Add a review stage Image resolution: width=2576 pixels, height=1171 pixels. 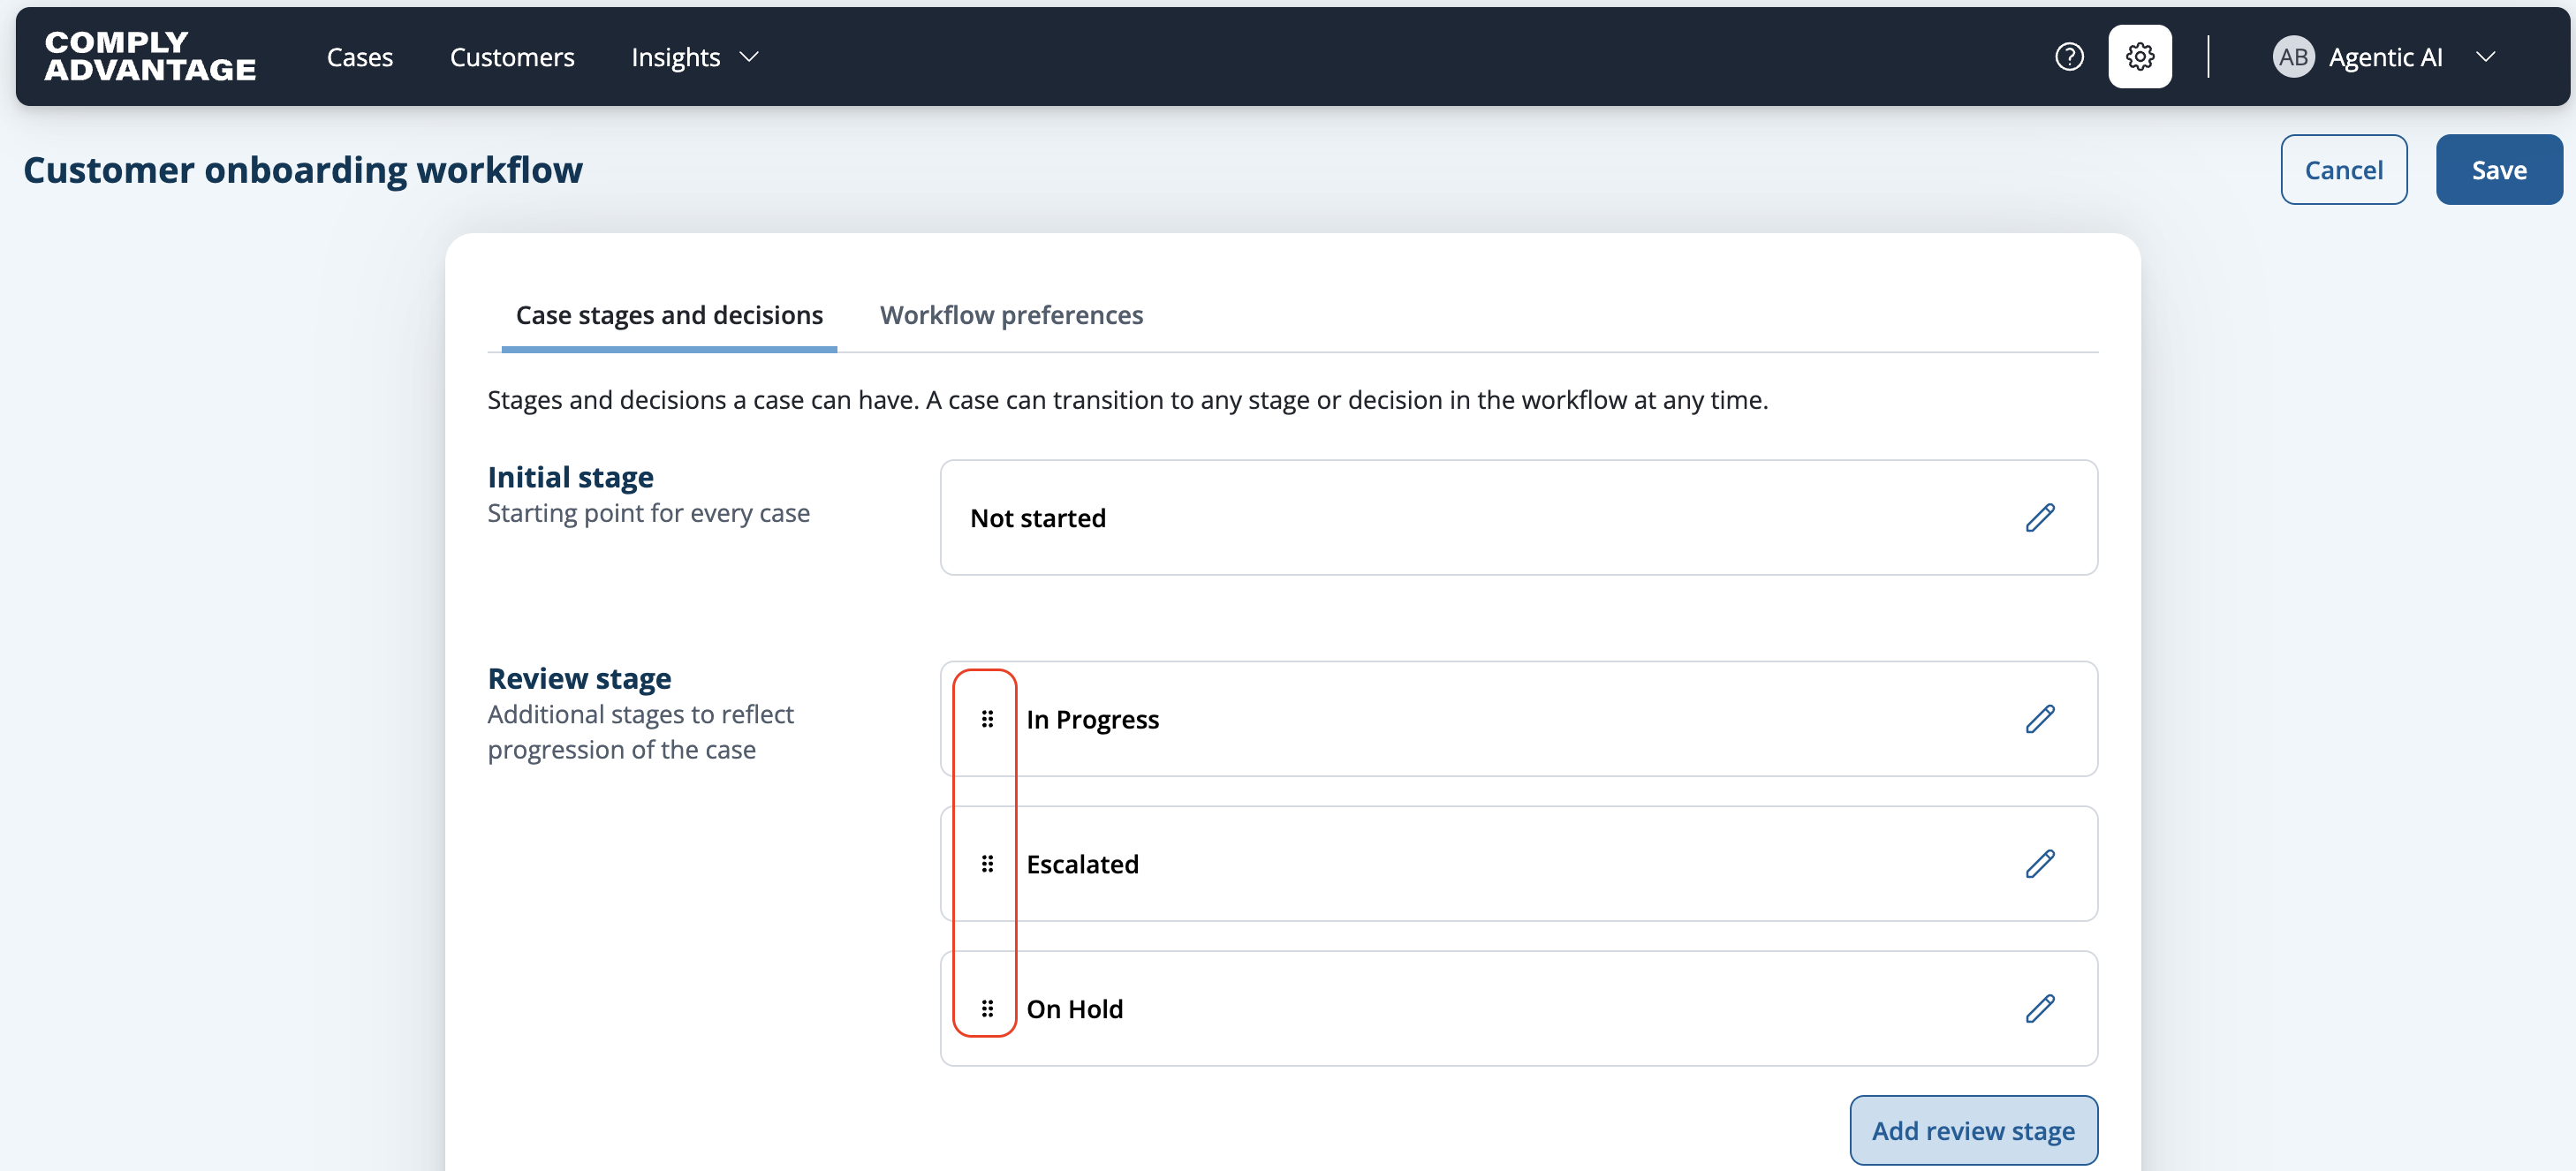[x=1973, y=1130]
